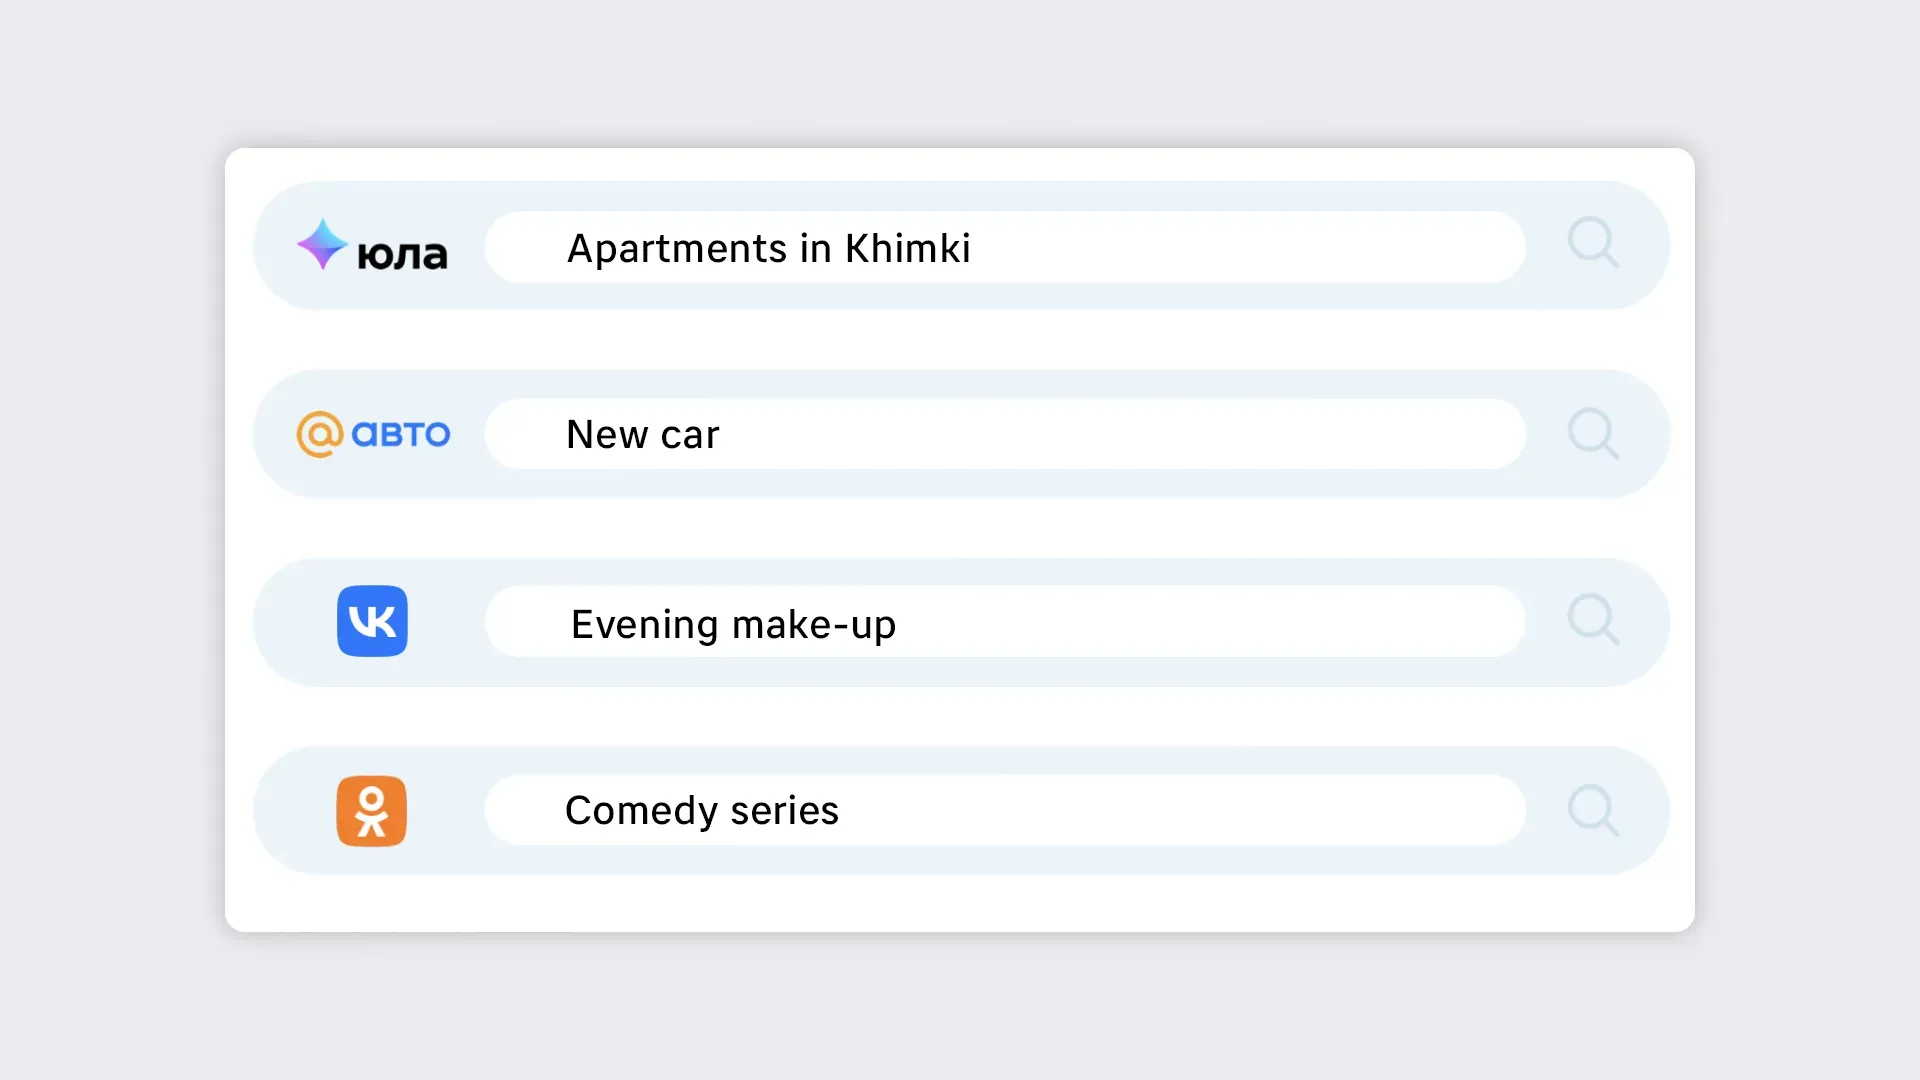Hit the search icon beside 'Comedy series'
The height and width of the screenshot is (1080, 1920).
(x=1593, y=810)
